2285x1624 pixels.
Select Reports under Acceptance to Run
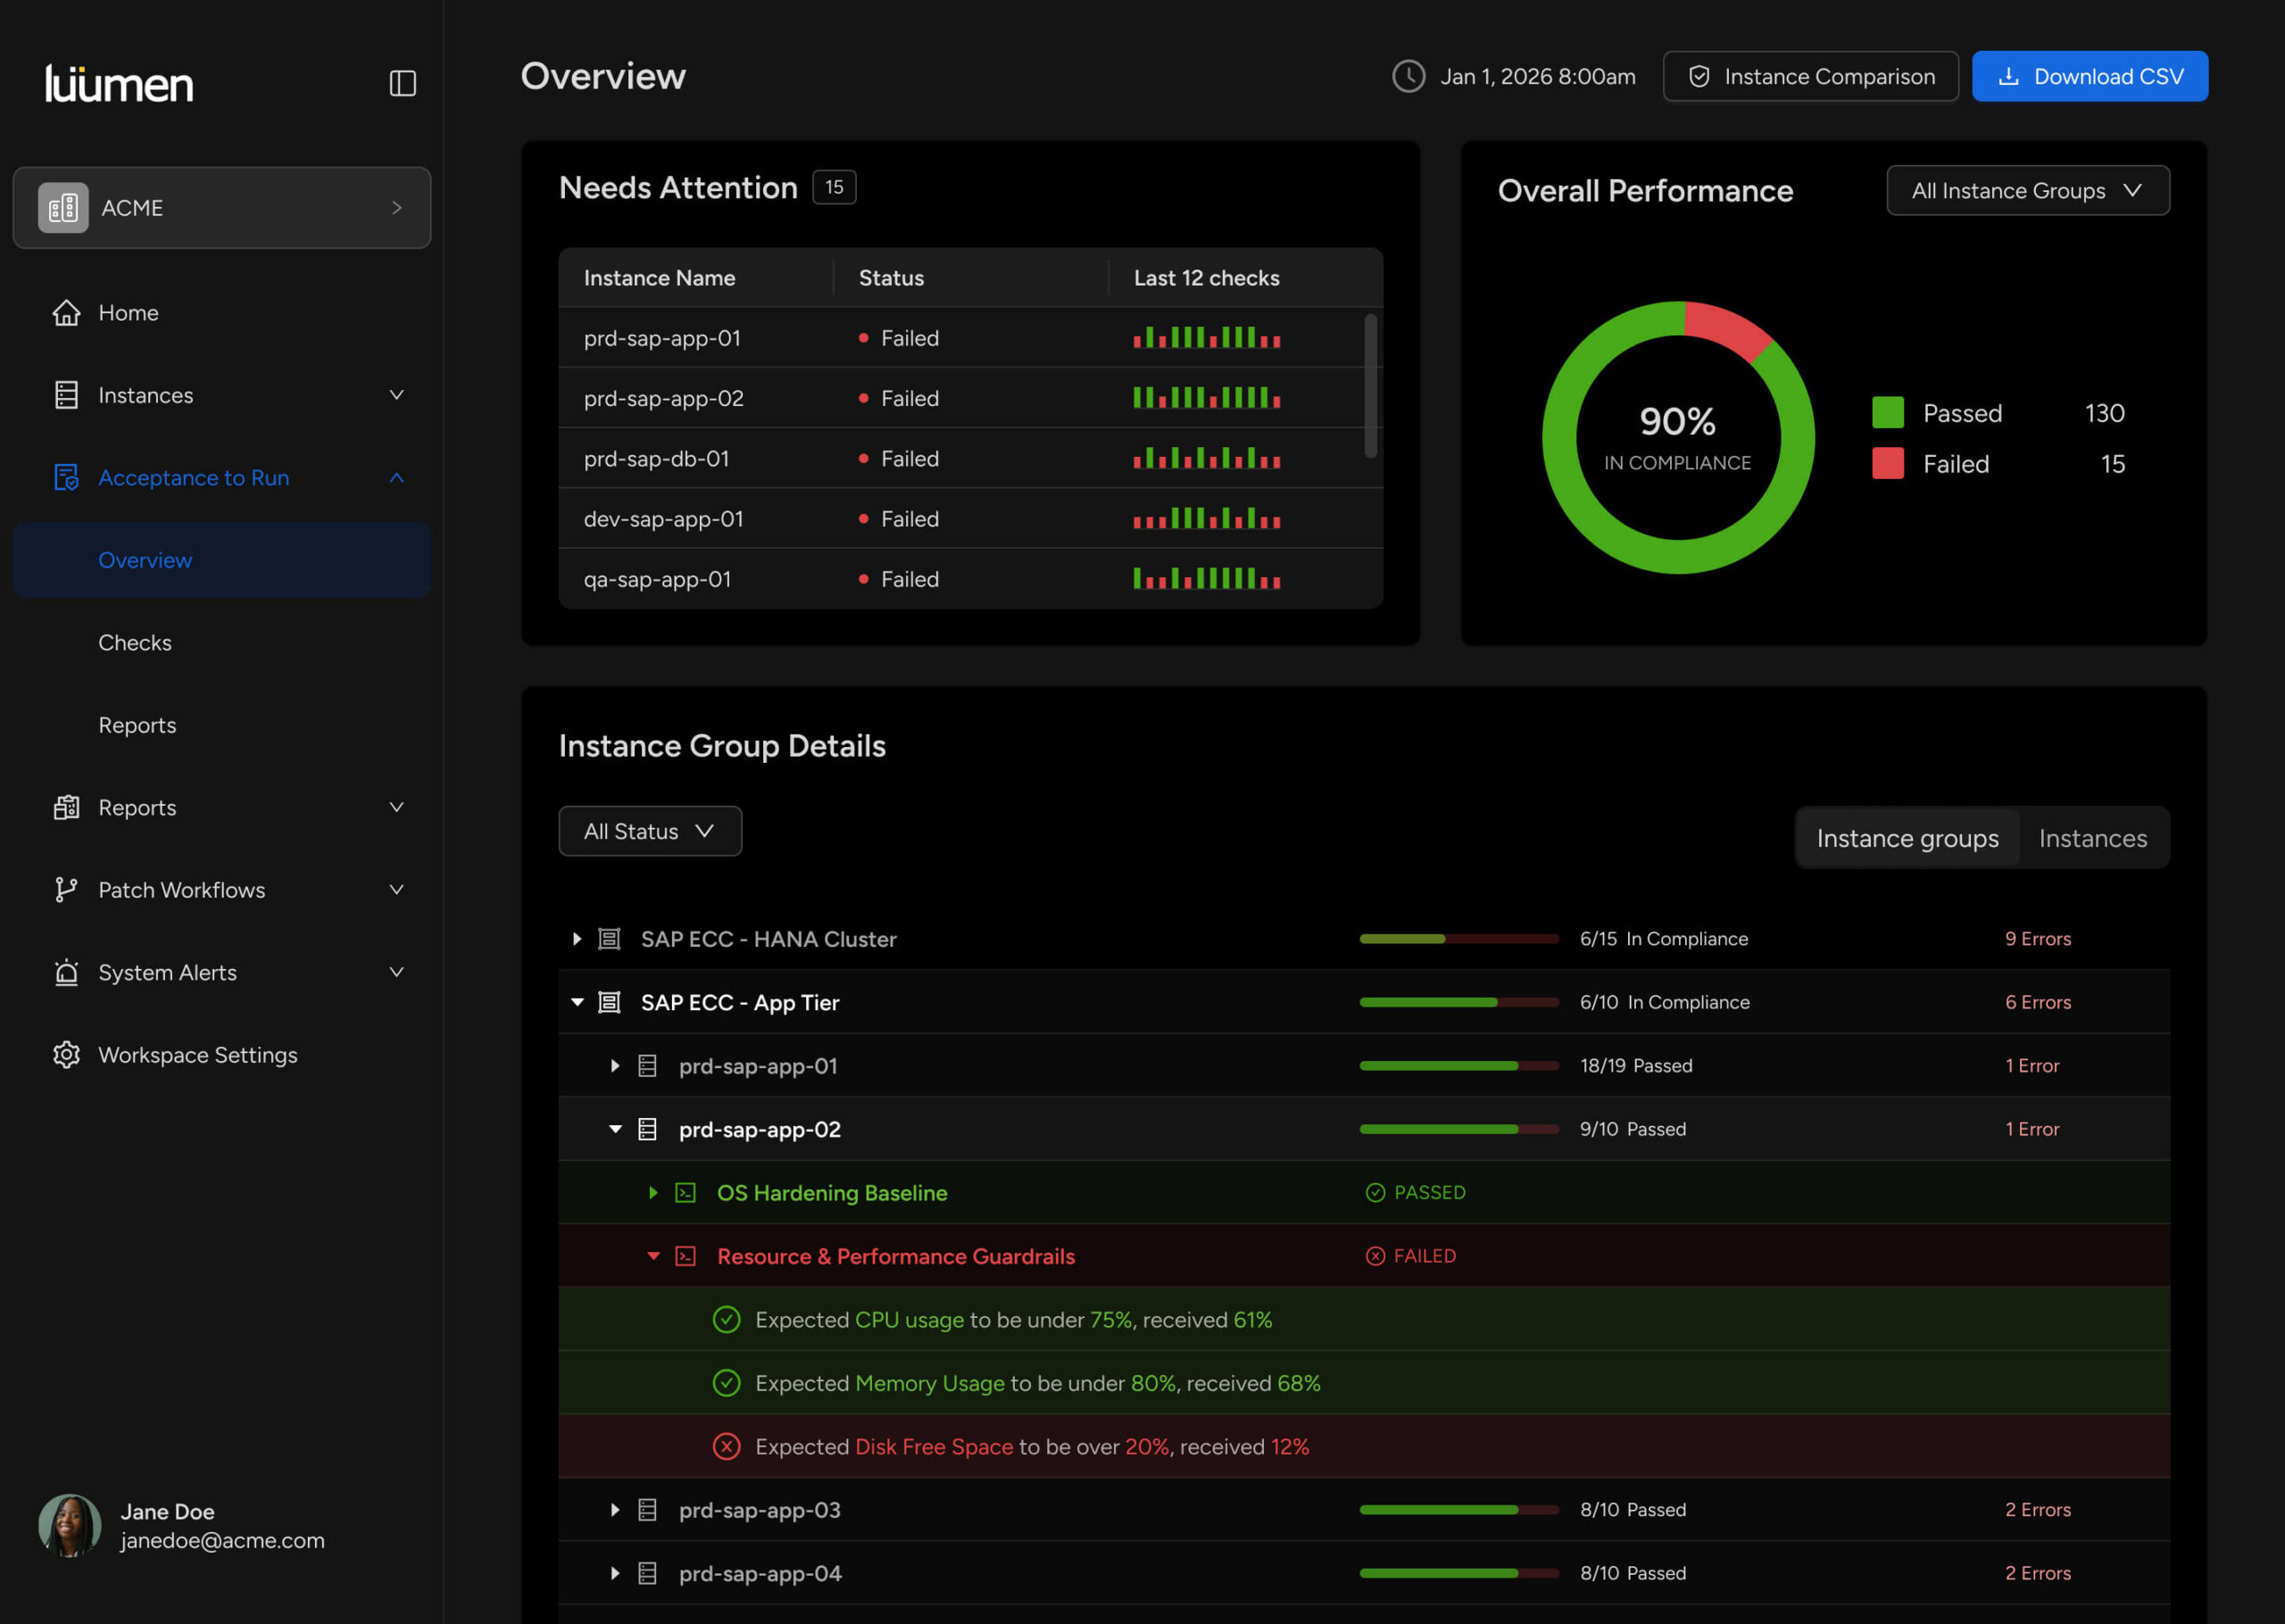pos(137,725)
